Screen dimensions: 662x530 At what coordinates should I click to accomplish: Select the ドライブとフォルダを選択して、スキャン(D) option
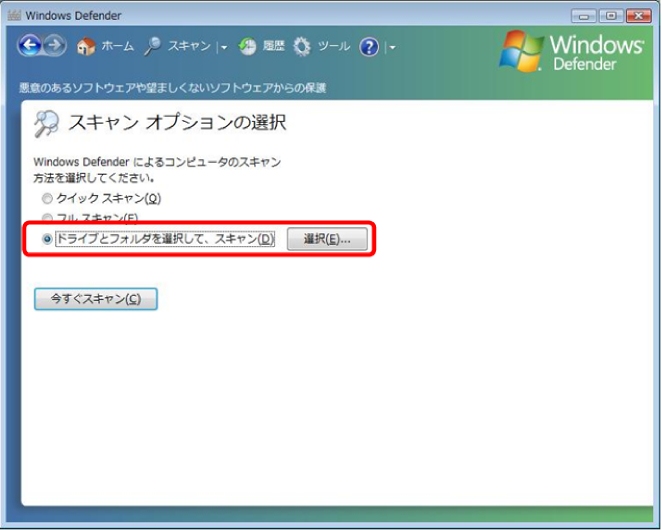(47, 240)
